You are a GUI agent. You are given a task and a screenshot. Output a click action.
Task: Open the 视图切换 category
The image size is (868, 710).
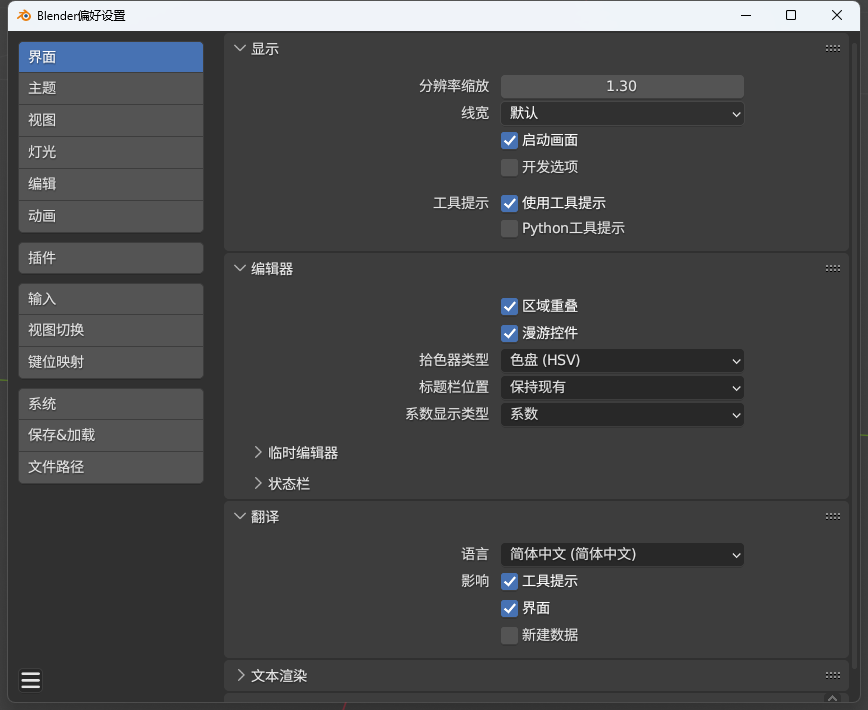111,330
